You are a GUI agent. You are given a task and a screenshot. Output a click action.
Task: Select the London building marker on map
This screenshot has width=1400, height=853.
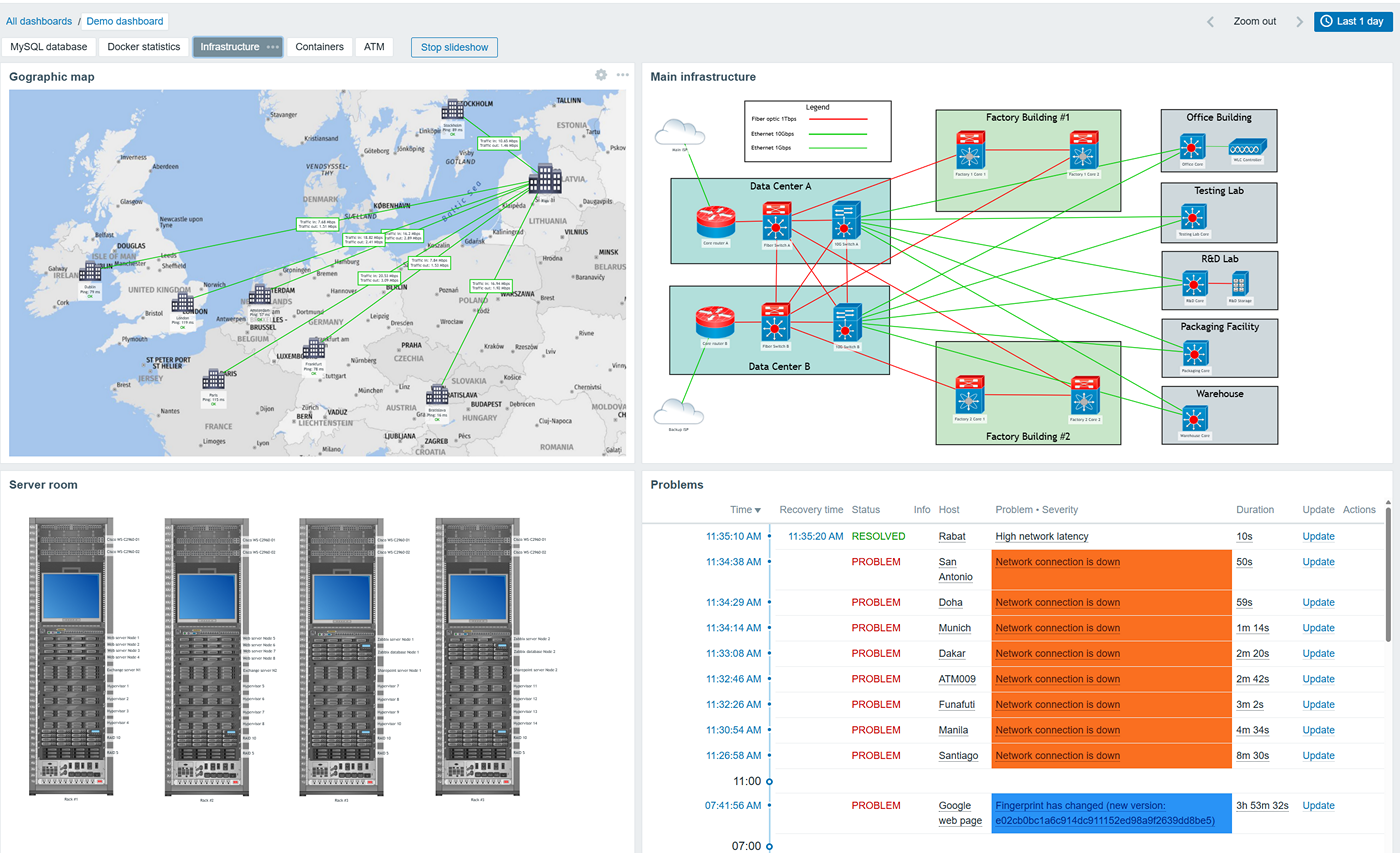(182, 303)
